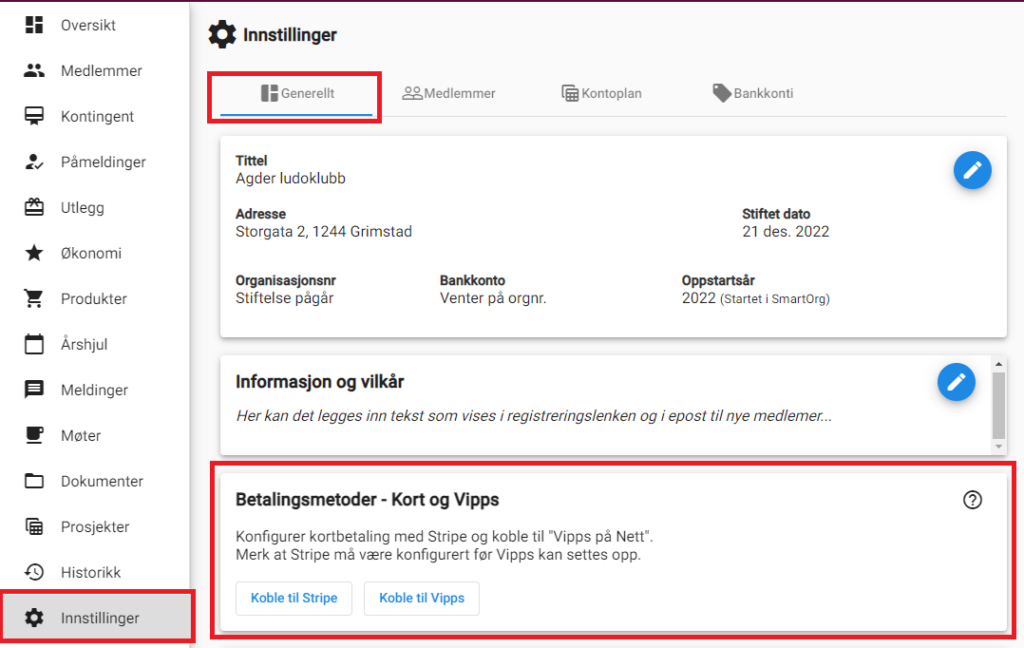1024x648 pixels.
Task: Select address Storgata 2, 1244 Grimstad
Action: tap(324, 232)
